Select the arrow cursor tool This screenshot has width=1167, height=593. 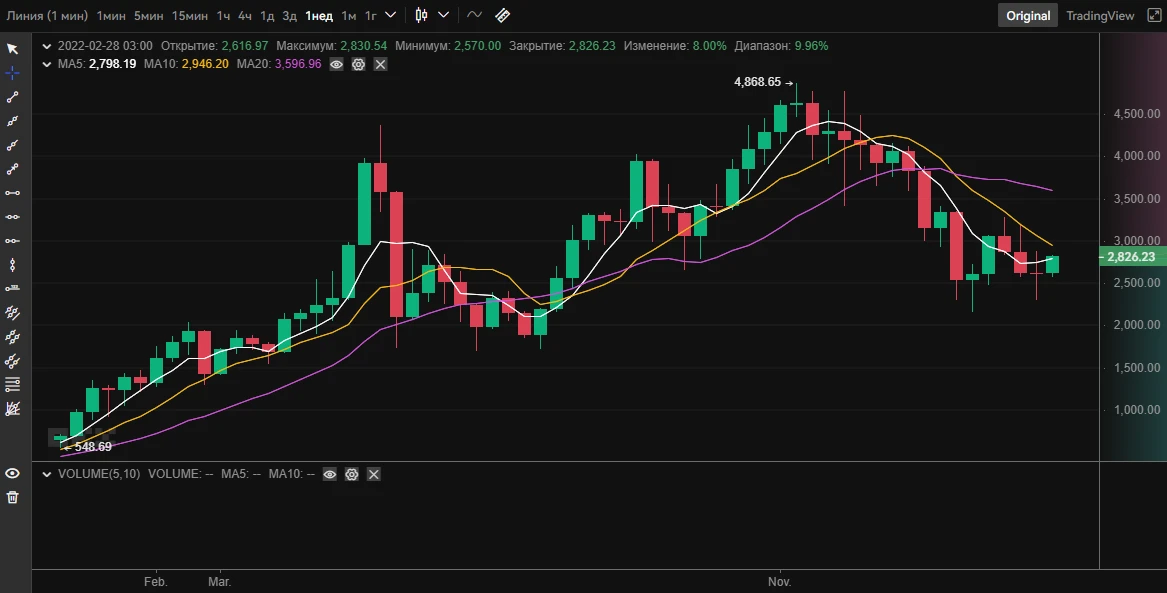pos(13,49)
